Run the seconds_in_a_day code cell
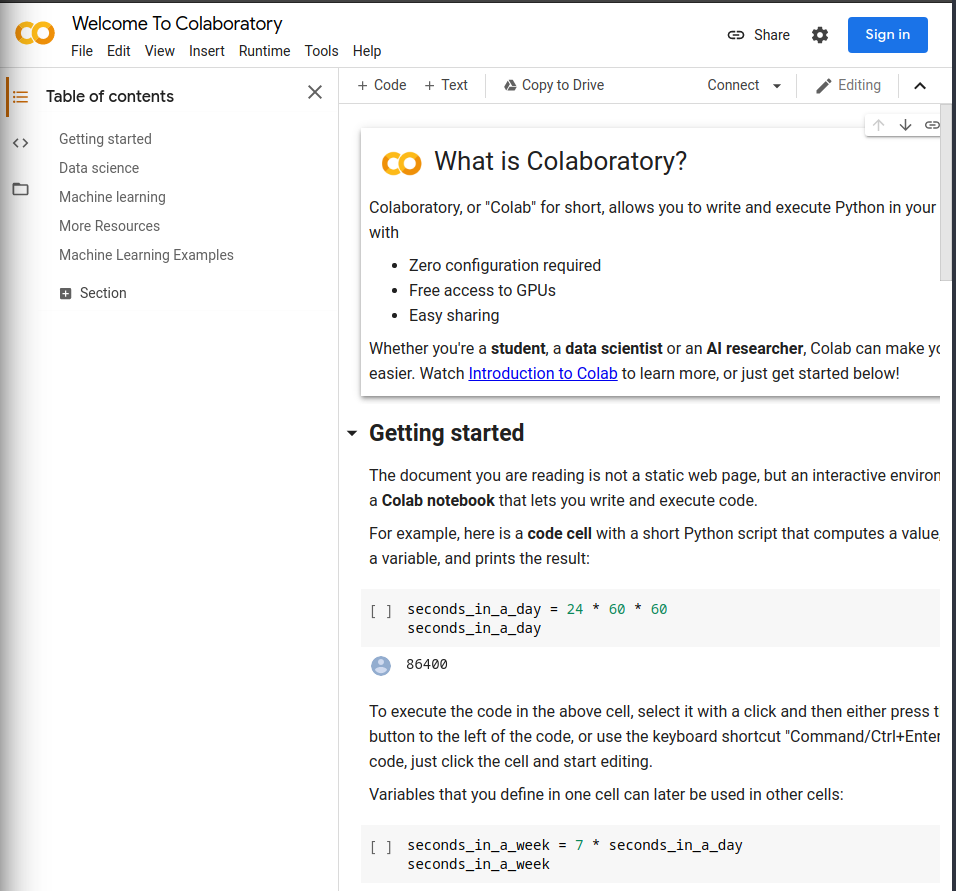956x891 pixels. (x=381, y=610)
